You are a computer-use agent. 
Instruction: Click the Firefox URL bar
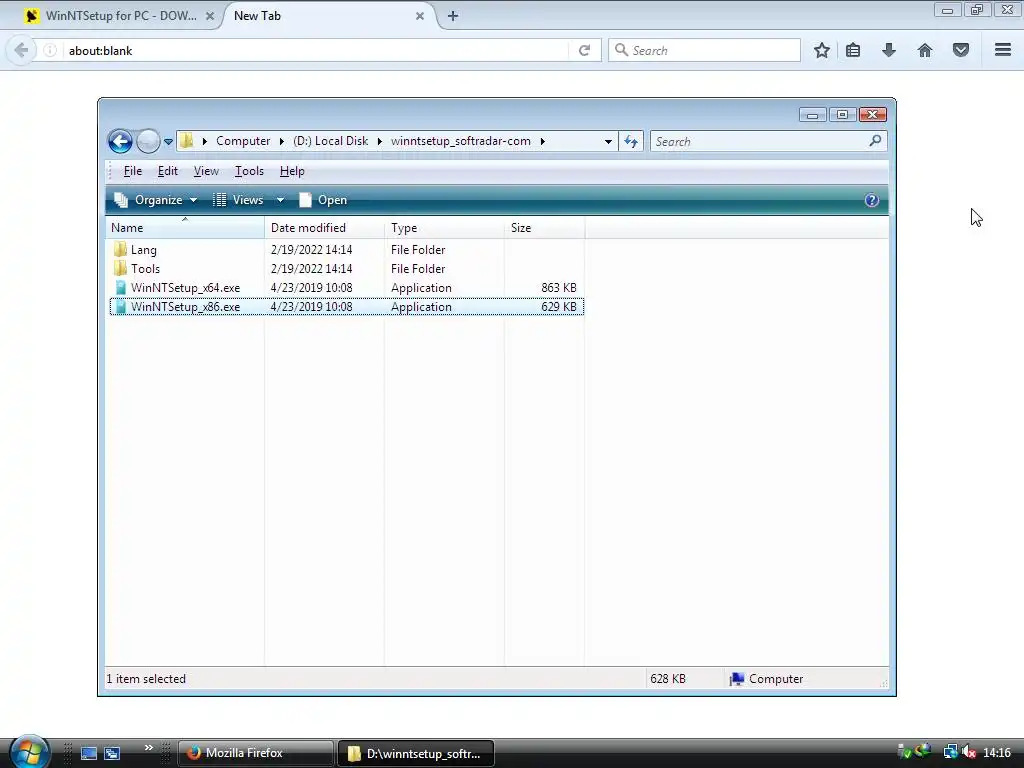point(316,50)
